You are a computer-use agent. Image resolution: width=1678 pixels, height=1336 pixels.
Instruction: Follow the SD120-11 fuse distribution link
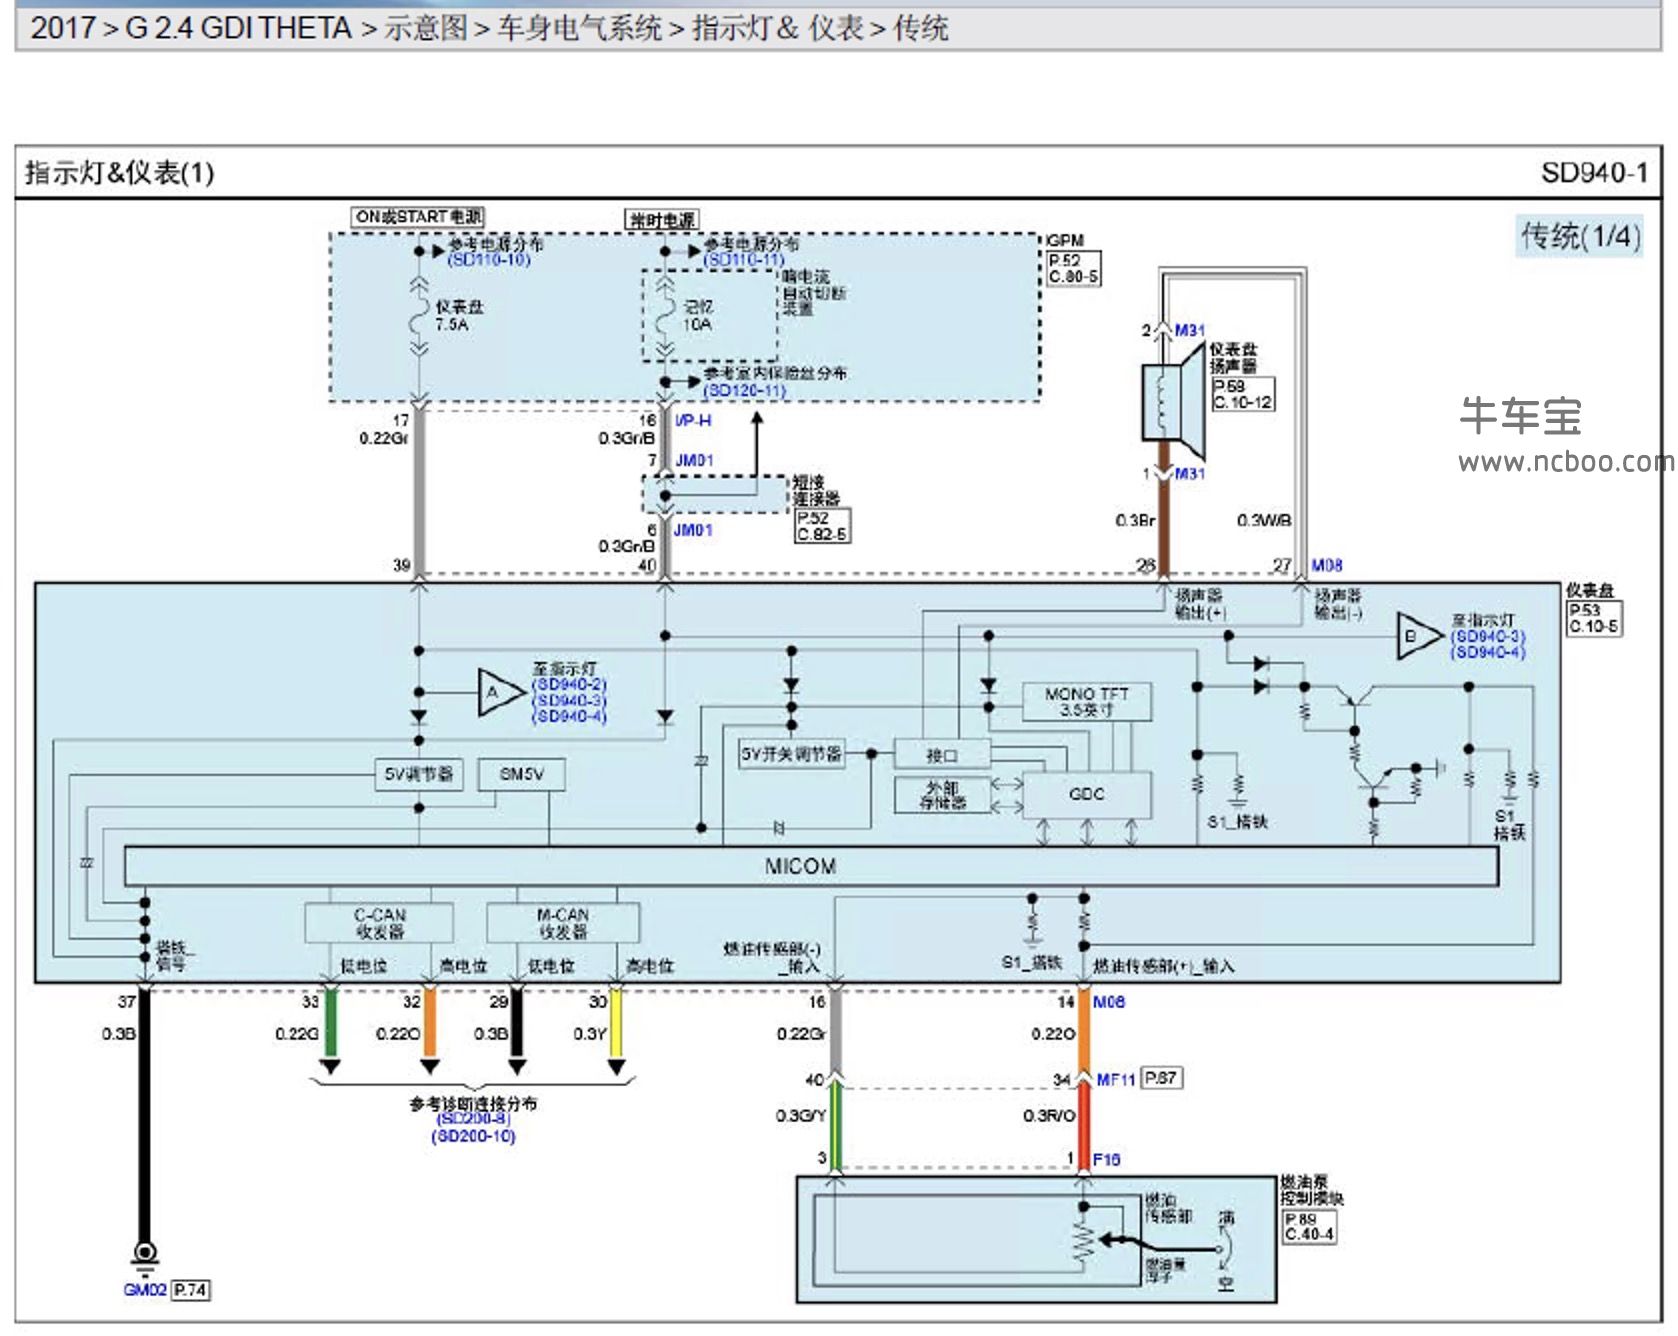(x=744, y=390)
